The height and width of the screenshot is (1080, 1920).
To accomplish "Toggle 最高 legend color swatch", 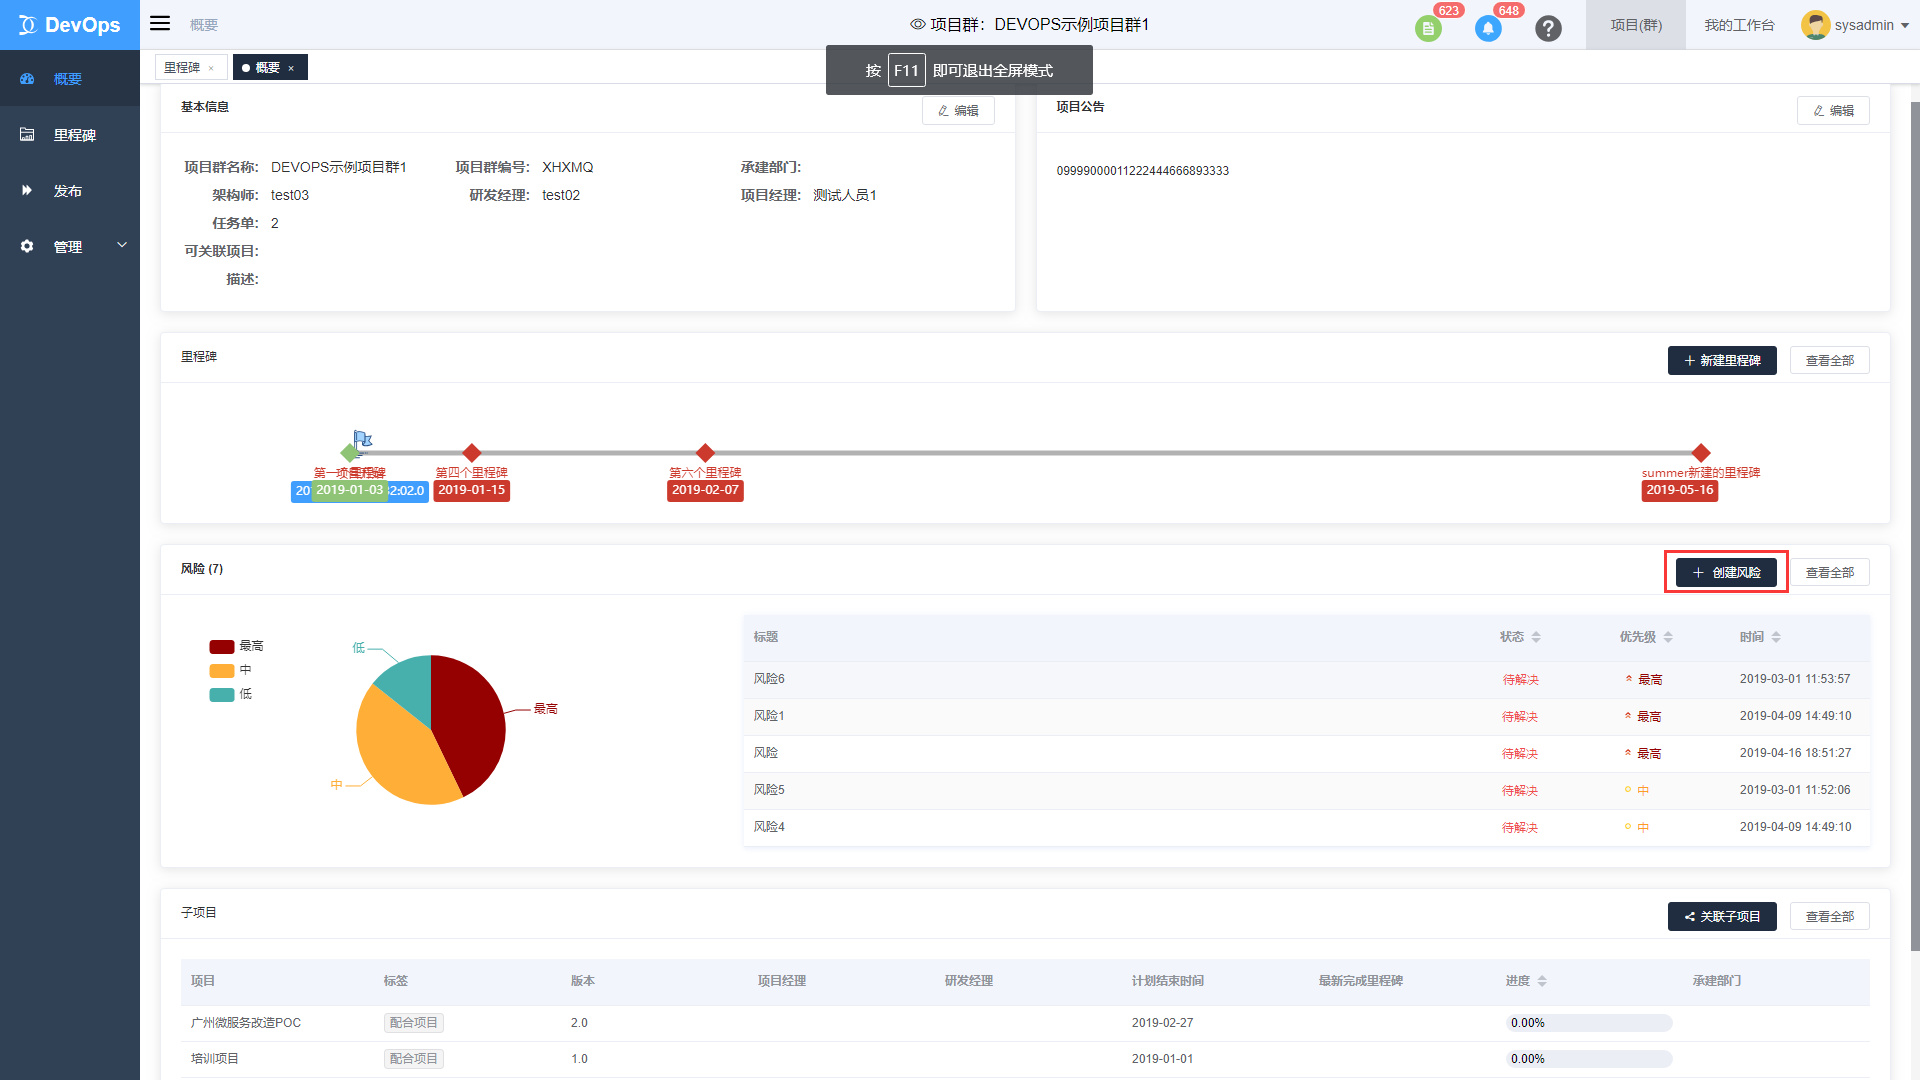I will 221,647.
